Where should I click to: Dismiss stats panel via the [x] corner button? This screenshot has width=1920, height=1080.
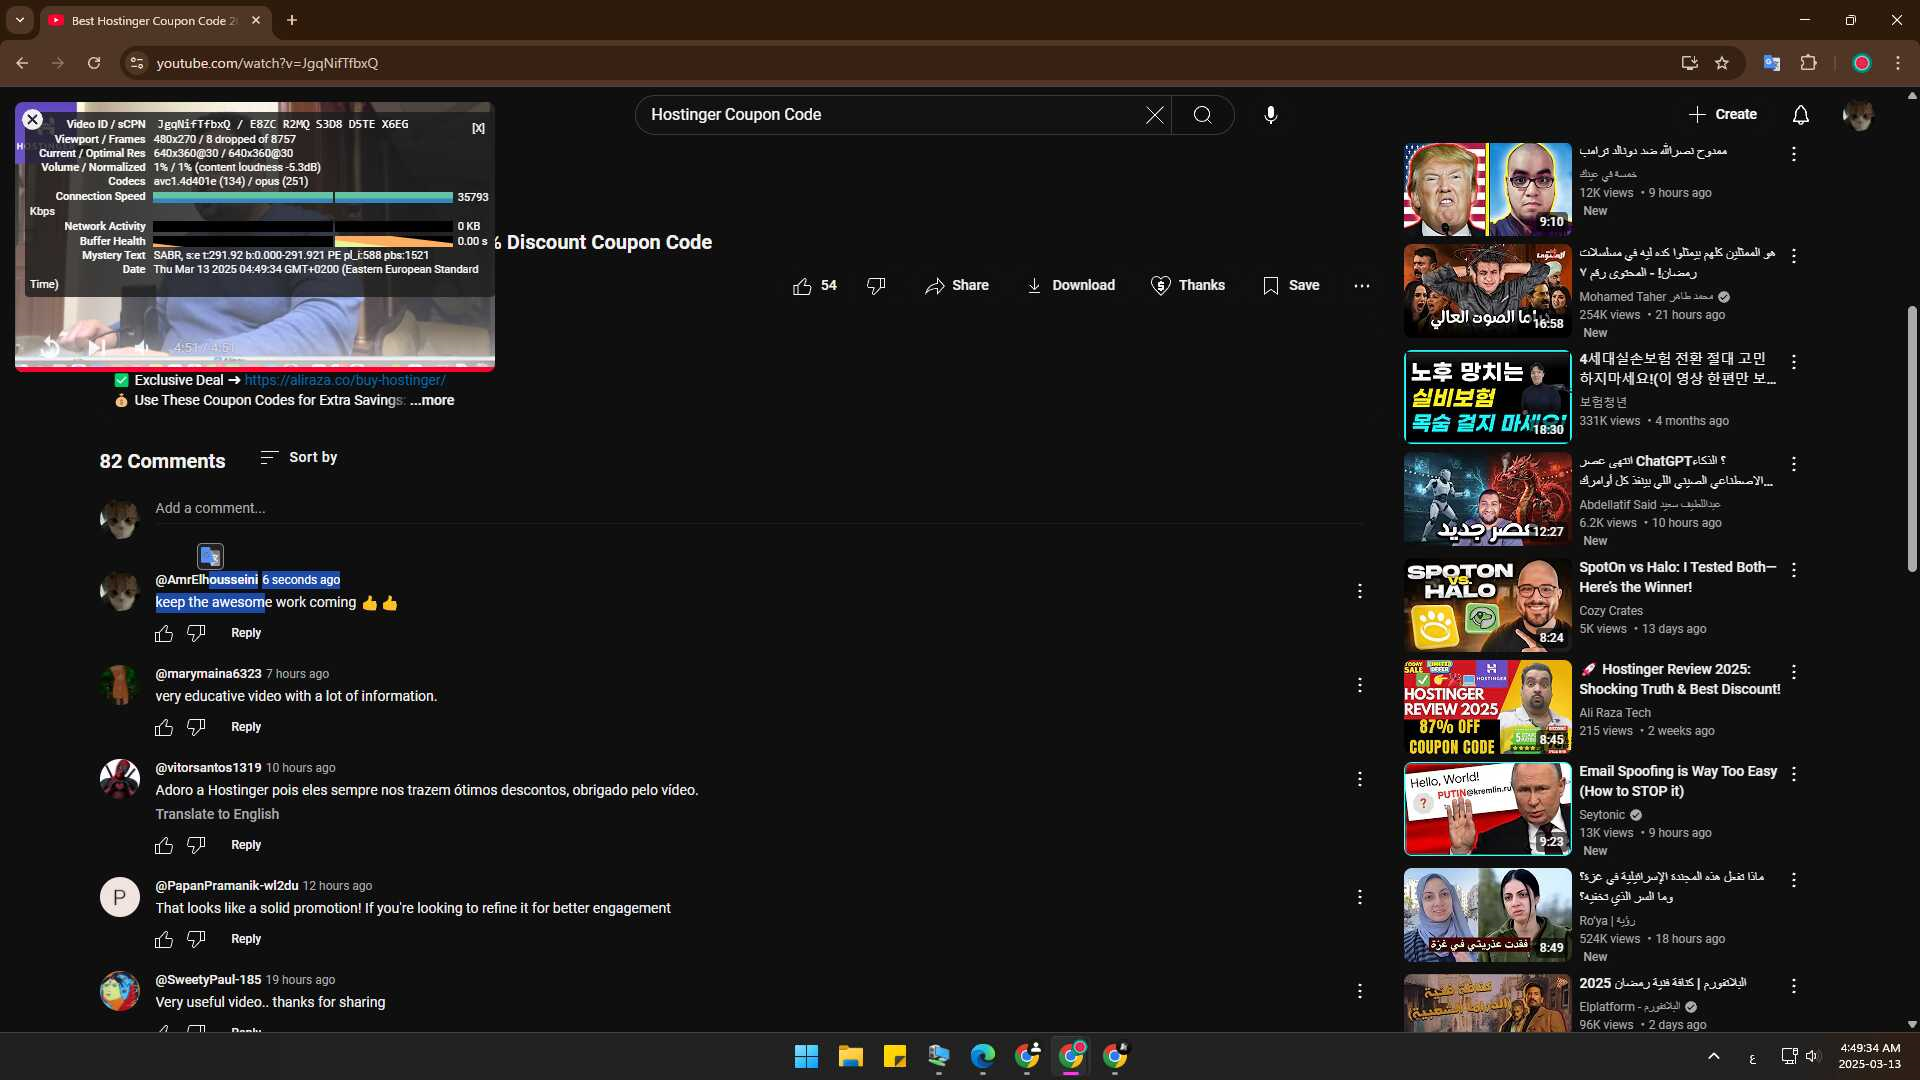click(x=478, y=128)
